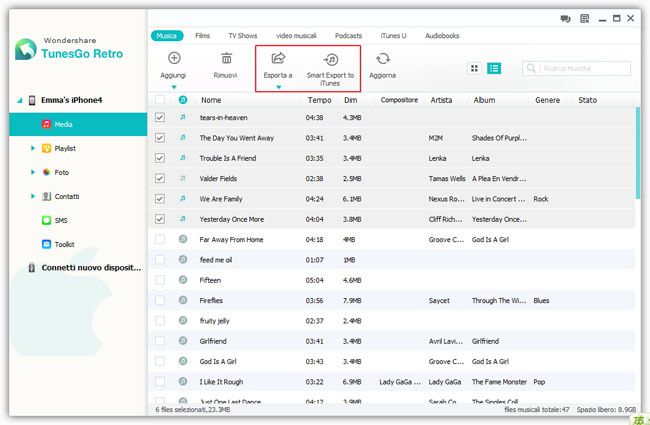Expand the Foto tree arrow
Image resolution: width=650 pixels, height=425 pixels.
pyautogui.click(x=33, y=172)
